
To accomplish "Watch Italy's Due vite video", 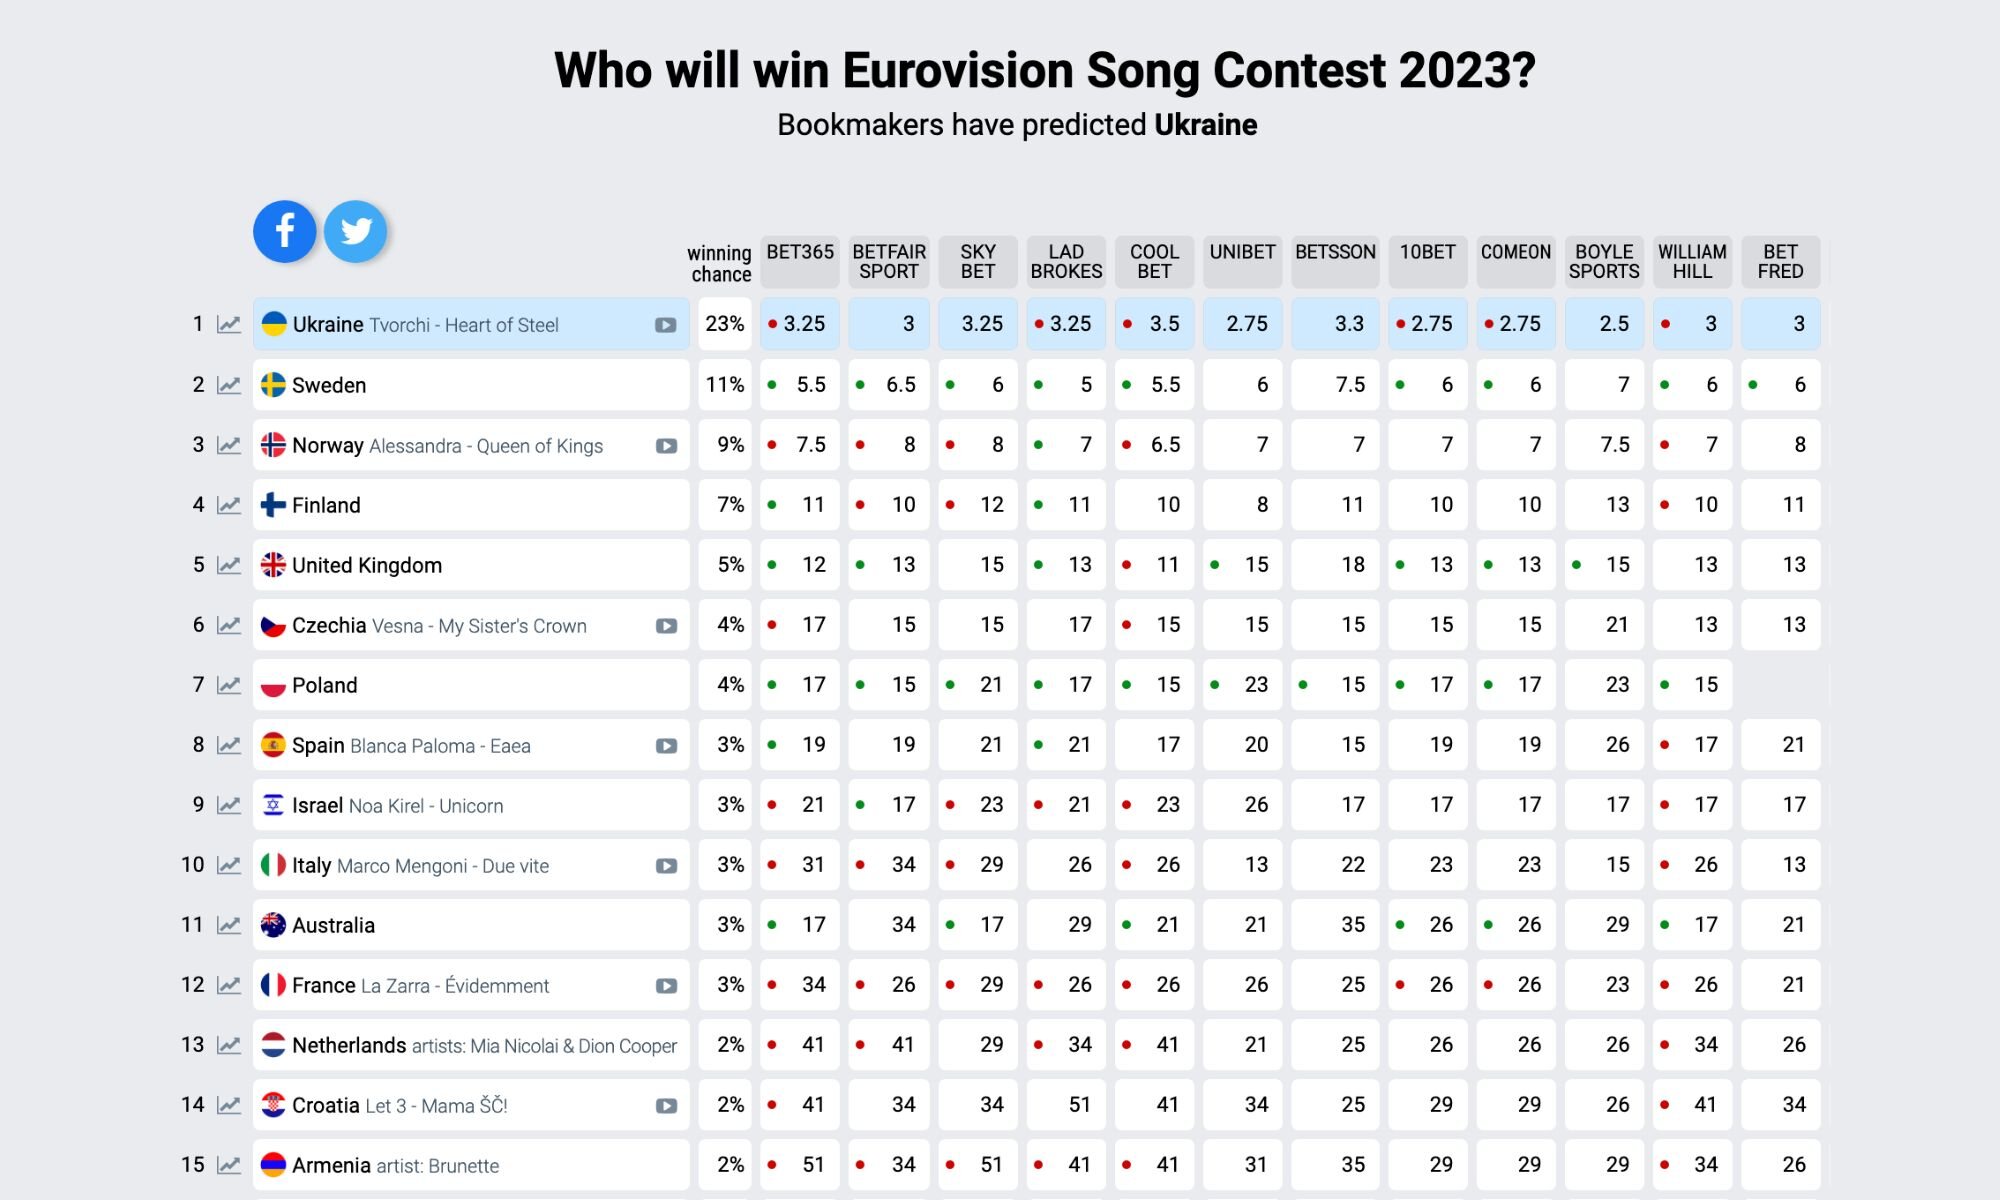I will [666, 866].
